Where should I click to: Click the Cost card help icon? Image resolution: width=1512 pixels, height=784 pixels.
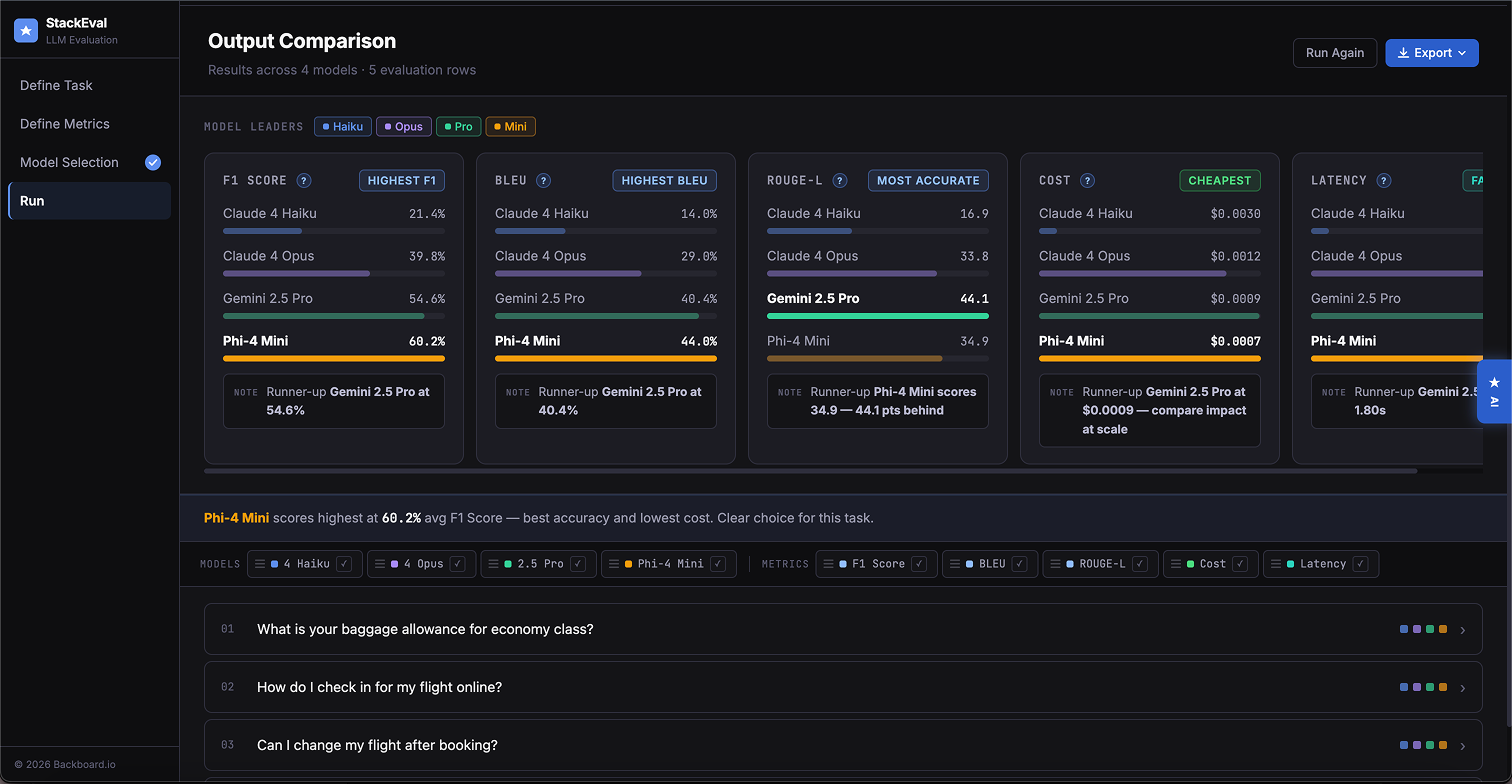[x=1087, y=181]
